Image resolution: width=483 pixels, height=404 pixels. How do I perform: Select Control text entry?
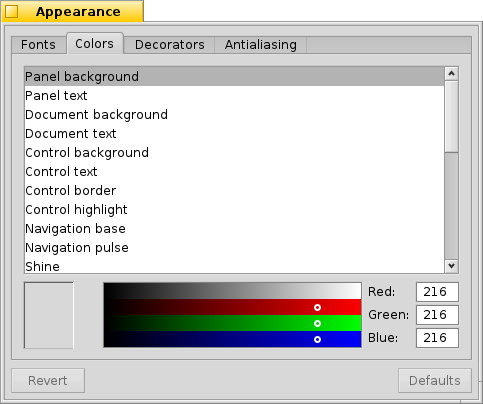coord(234,172)
